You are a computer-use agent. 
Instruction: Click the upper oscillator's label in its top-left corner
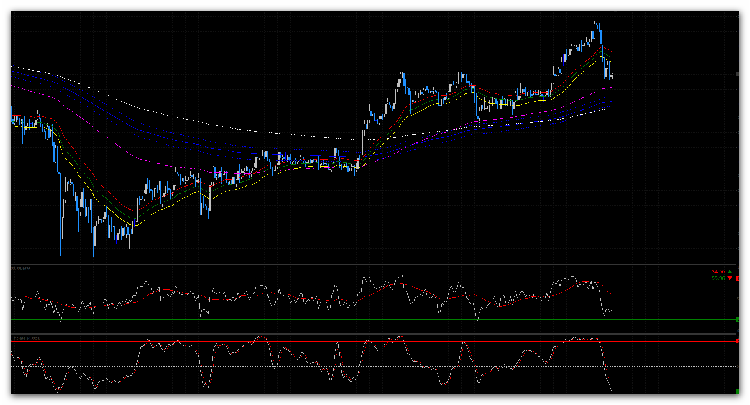tap(21, 269)
